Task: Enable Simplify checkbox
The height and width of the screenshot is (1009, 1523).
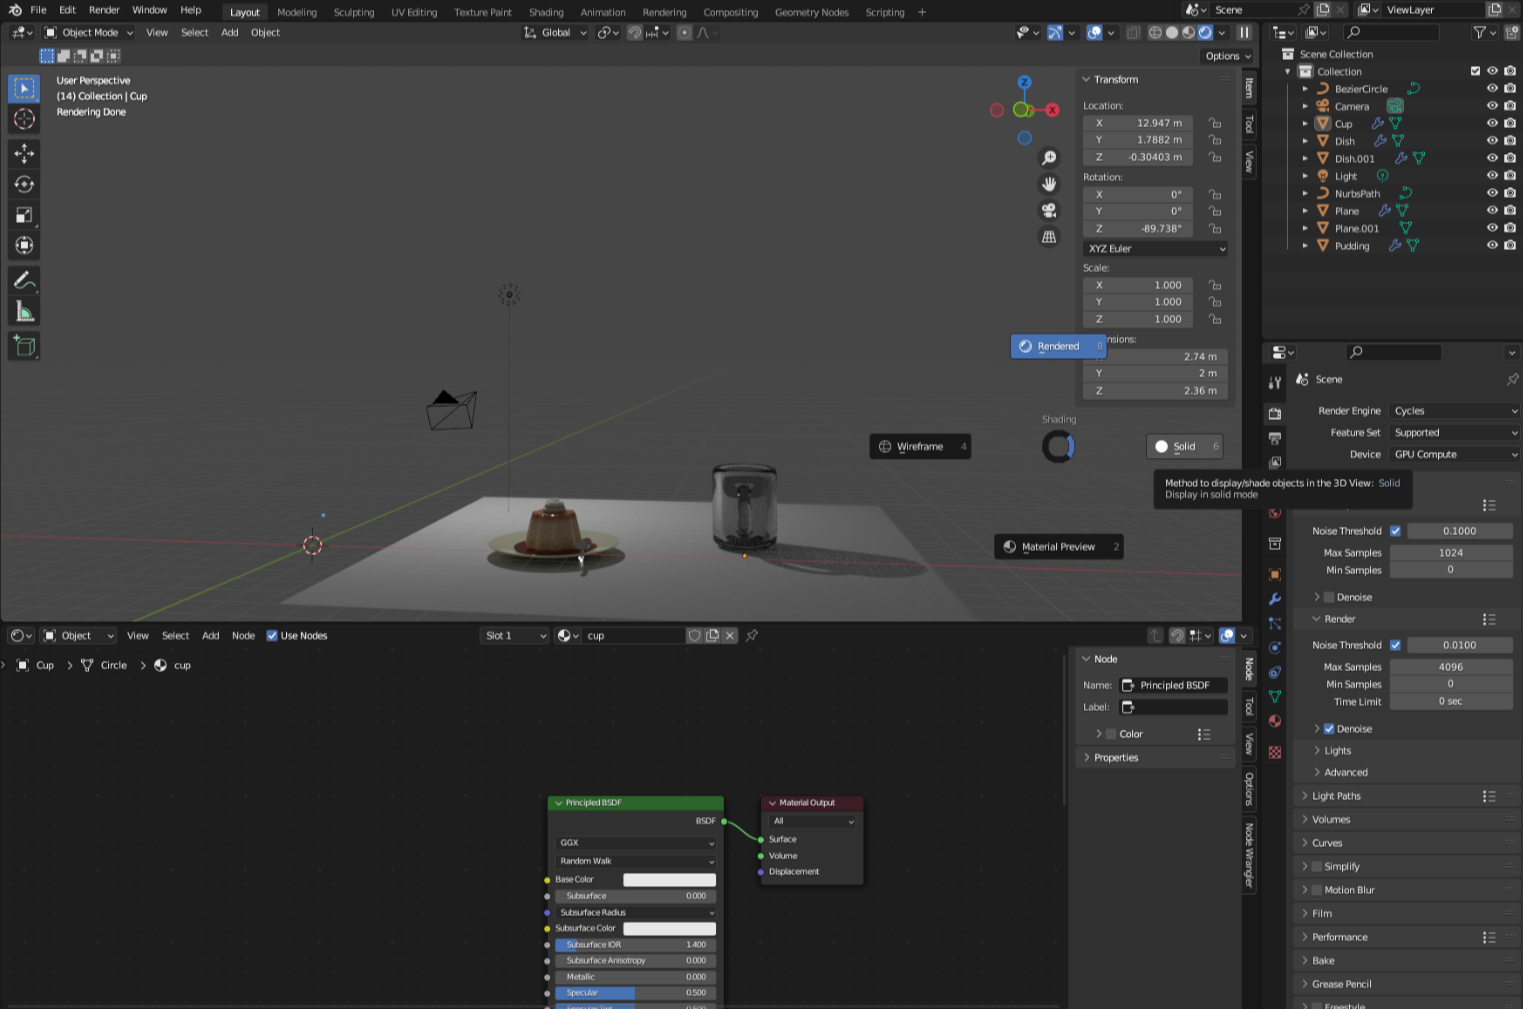Action: coord(1317,866)
